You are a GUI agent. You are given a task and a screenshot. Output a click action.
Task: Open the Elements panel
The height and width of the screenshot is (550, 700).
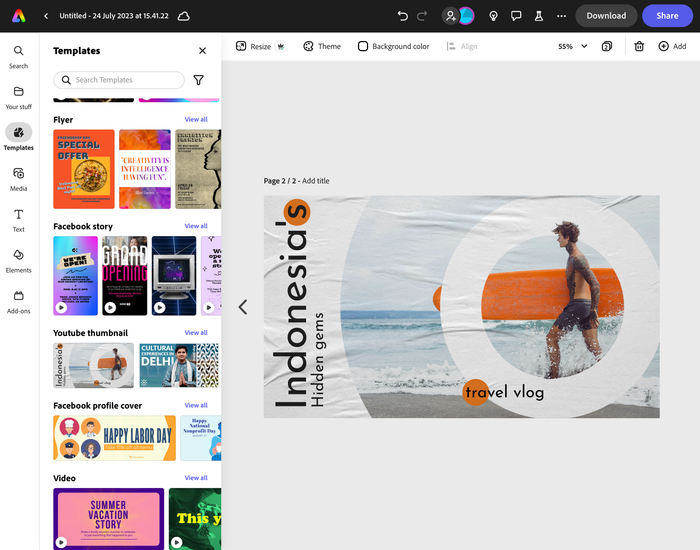18,260
